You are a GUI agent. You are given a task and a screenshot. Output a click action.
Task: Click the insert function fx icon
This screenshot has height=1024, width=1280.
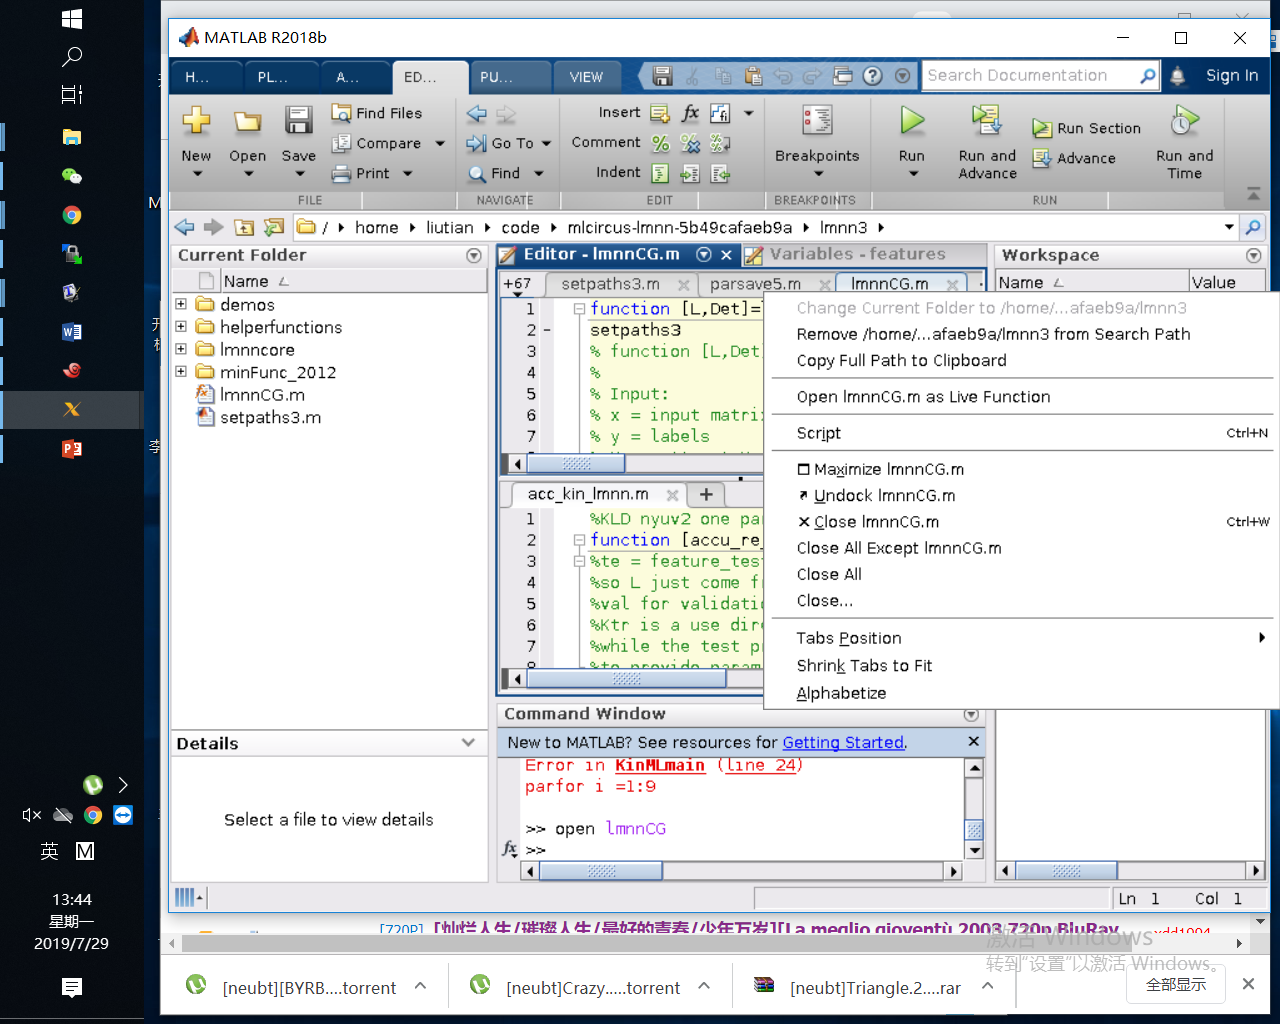[x=690, y=113]
